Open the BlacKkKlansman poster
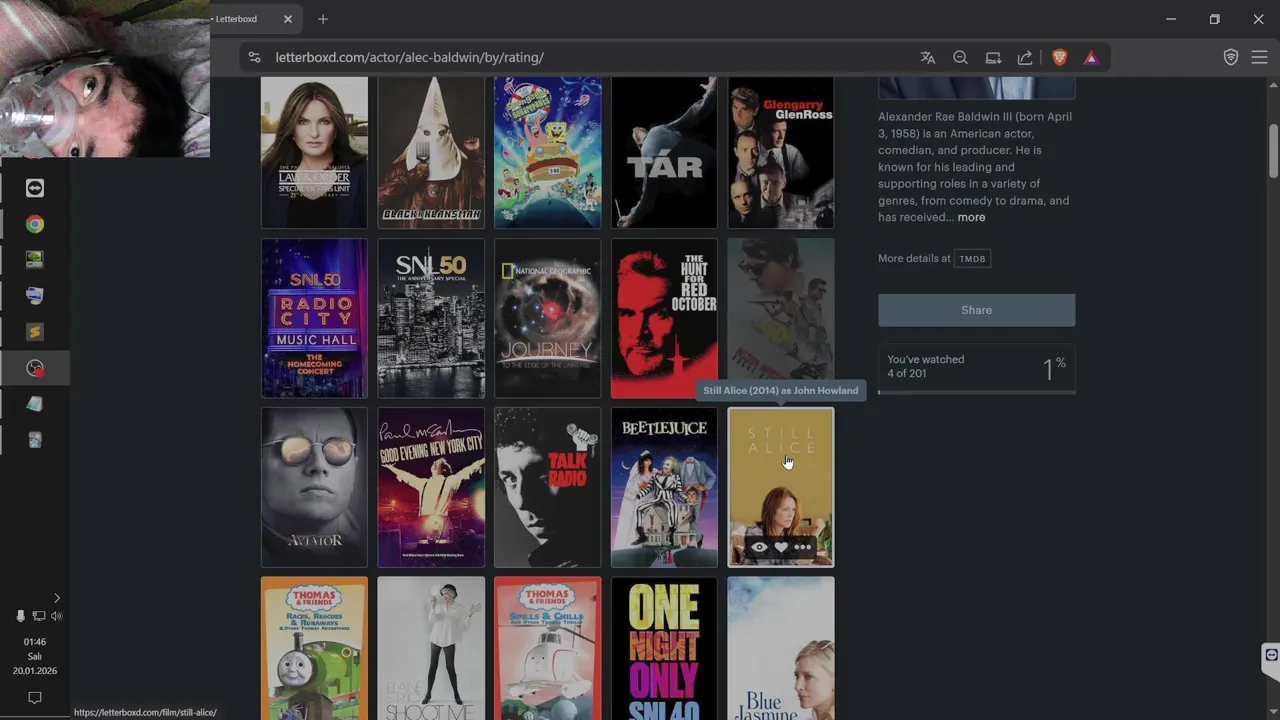 click(431, 153)
